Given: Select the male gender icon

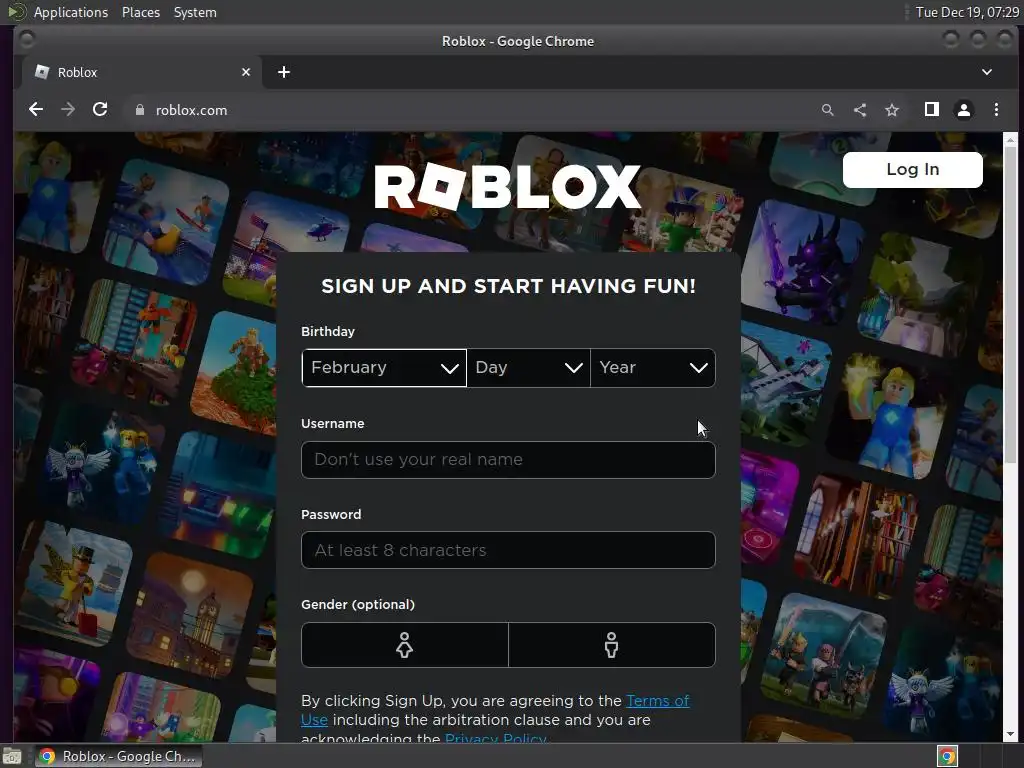Looking at the screenshot, I should 611,645.
